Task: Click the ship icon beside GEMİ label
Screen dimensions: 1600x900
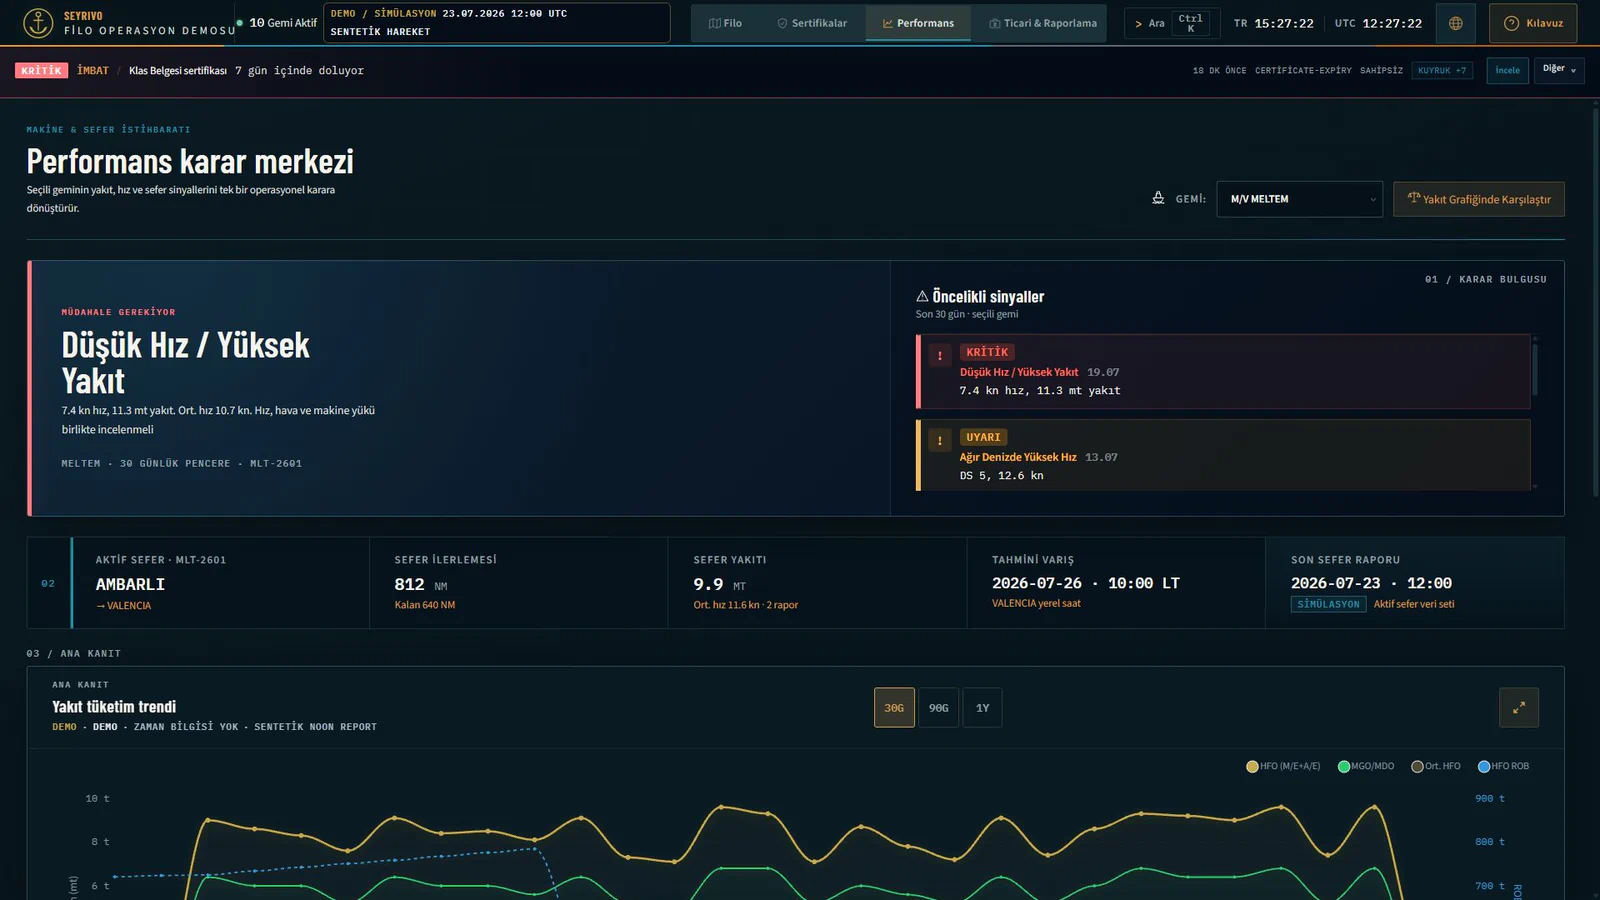Action: pyautogui.click(x=1158, y=198)
